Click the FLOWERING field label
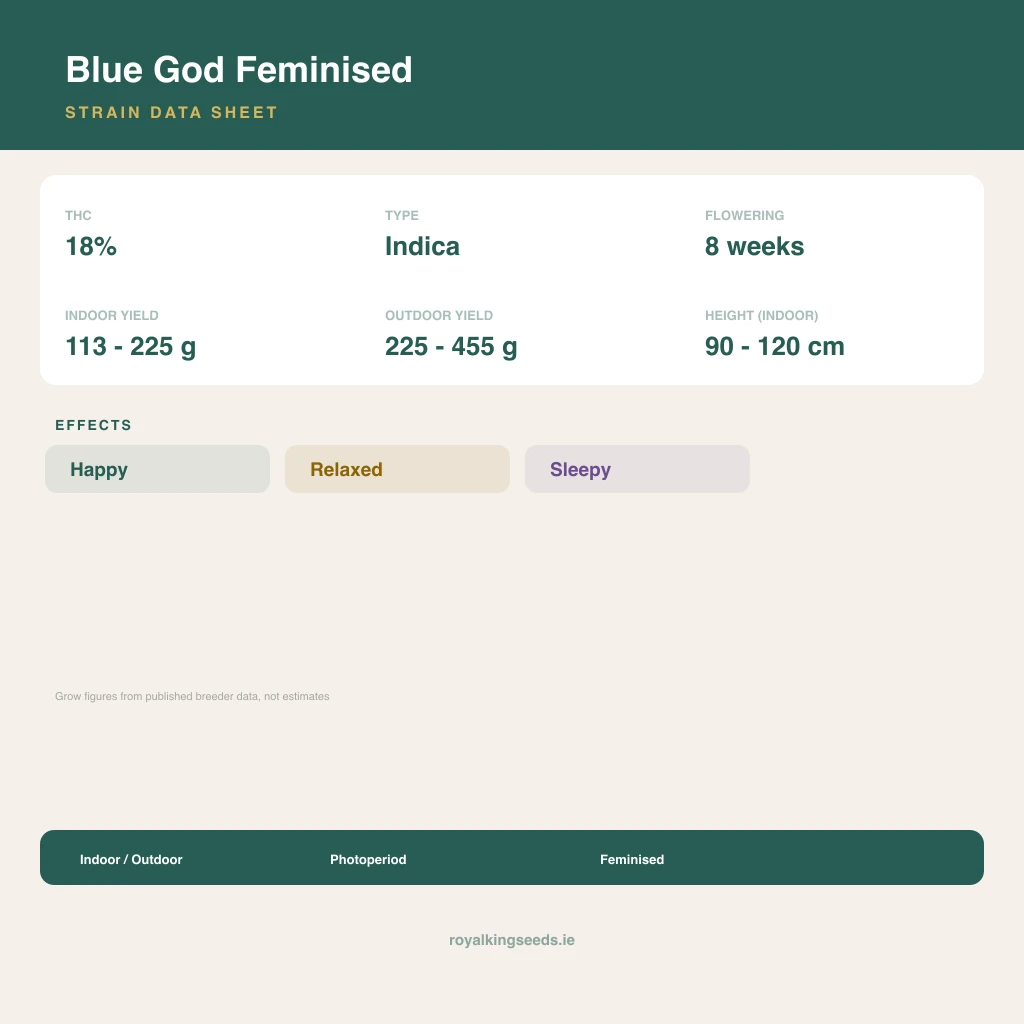 tap(744, 216)
